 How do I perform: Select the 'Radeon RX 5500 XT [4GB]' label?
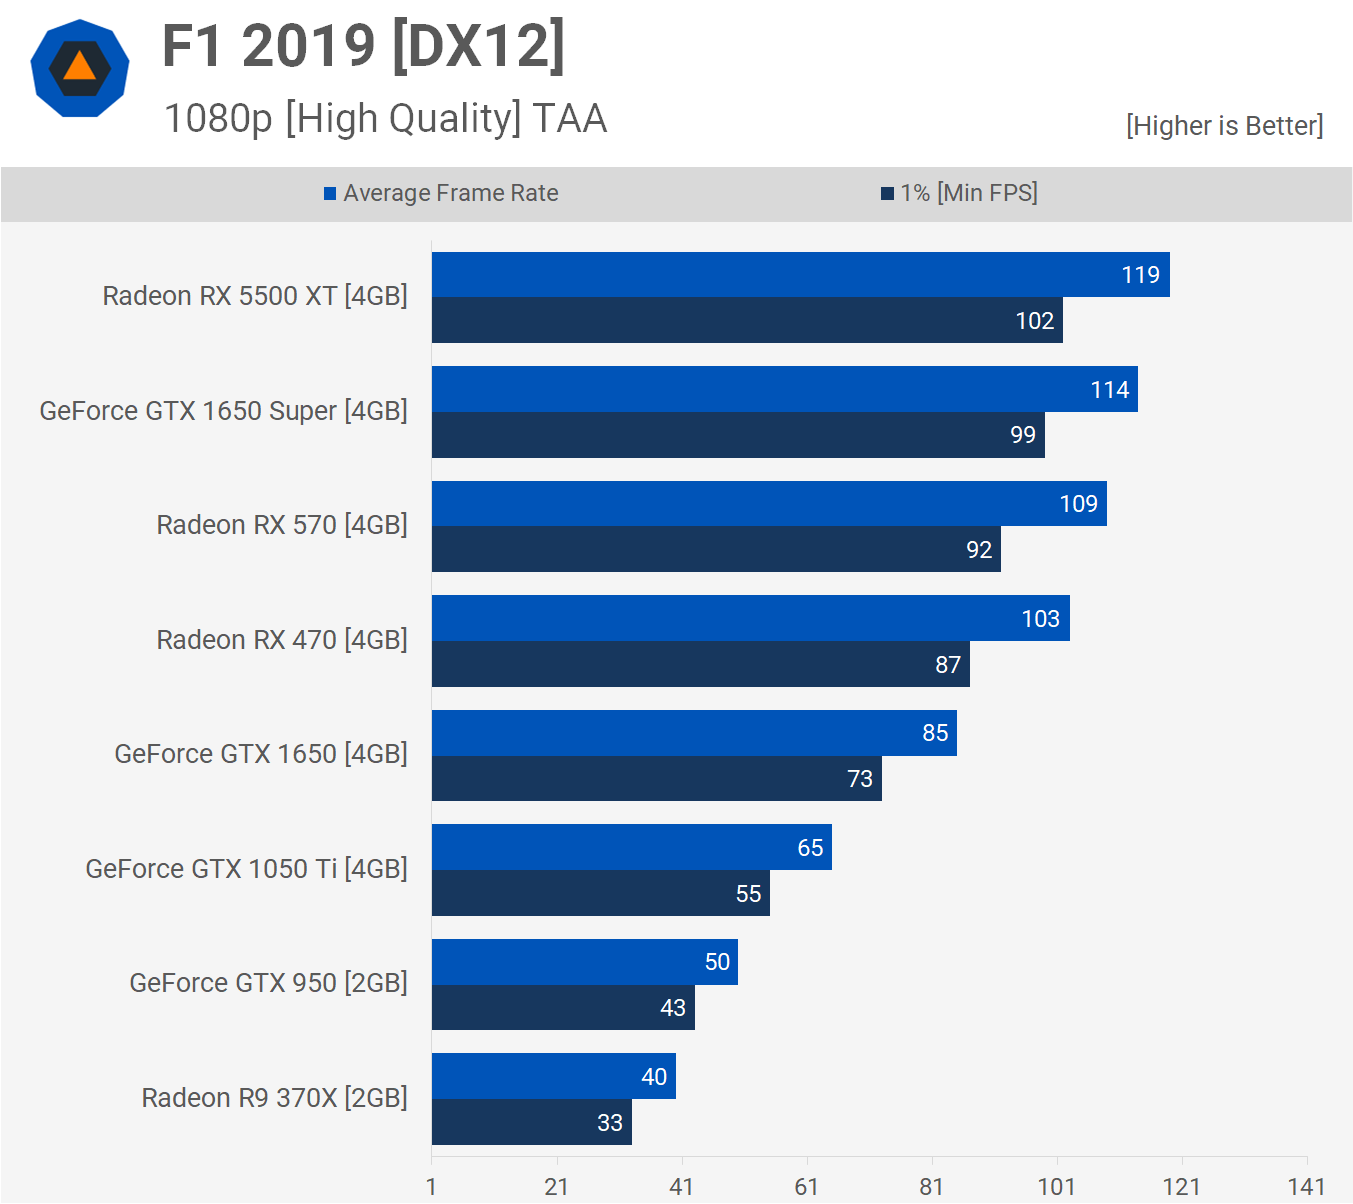(x=255, y=296)
